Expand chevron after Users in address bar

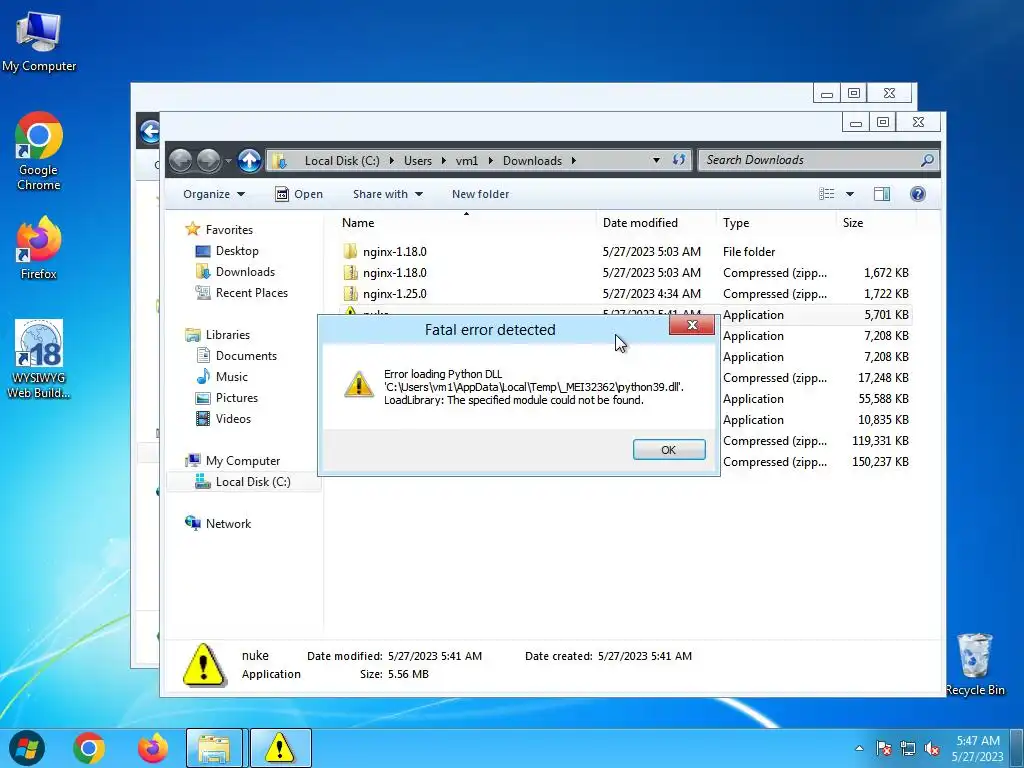click(443, 161)
